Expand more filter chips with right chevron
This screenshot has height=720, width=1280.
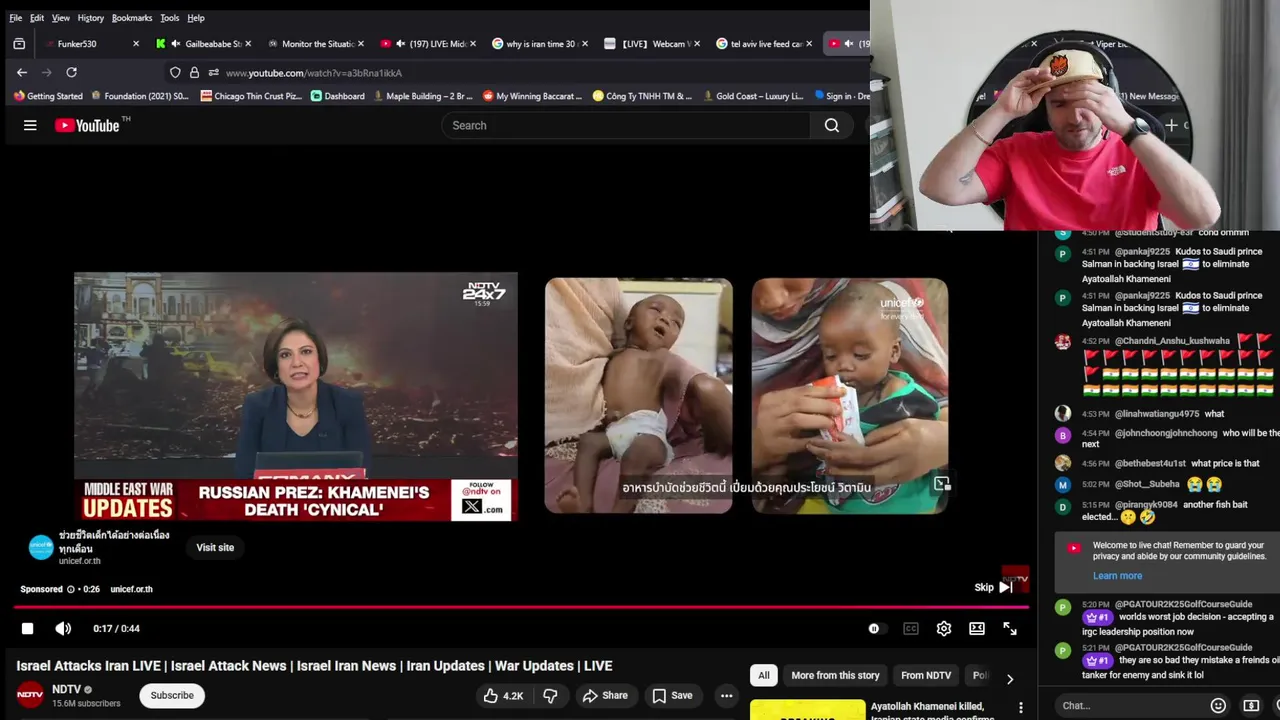click(1010, 679)
